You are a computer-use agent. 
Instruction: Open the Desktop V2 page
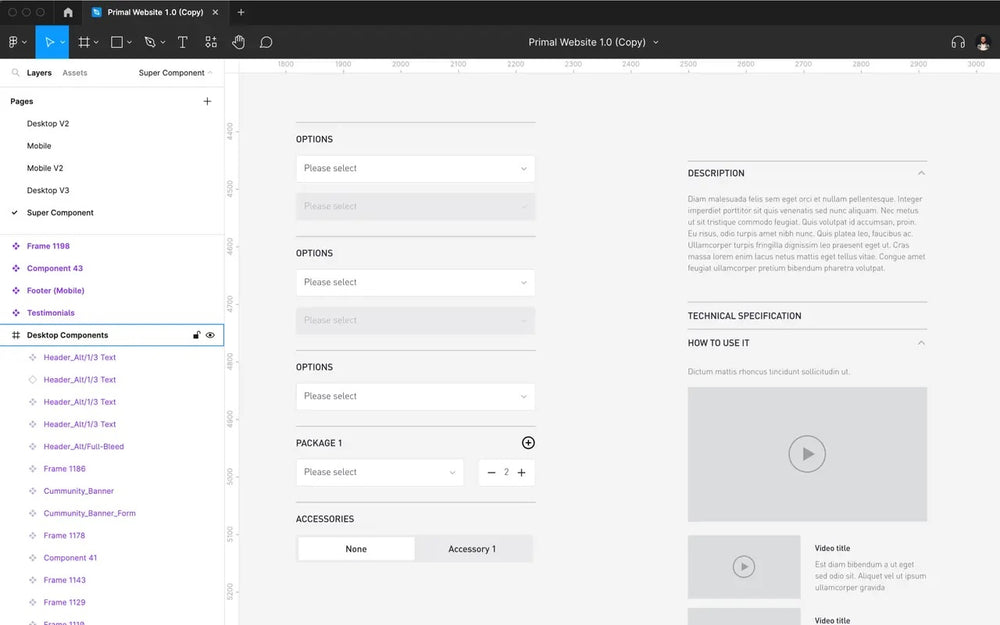point(48,124)
